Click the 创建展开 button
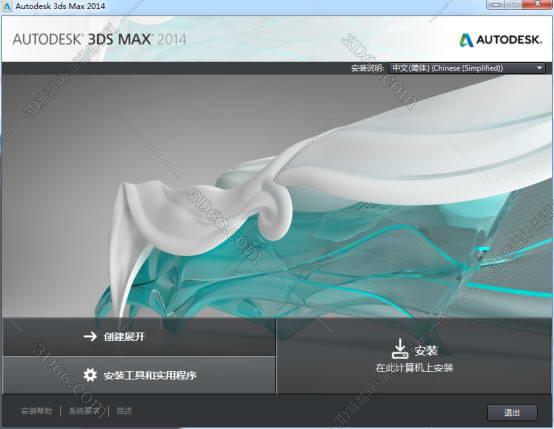The width and height of the screenshot is (554, 429). tap(139, 336)
